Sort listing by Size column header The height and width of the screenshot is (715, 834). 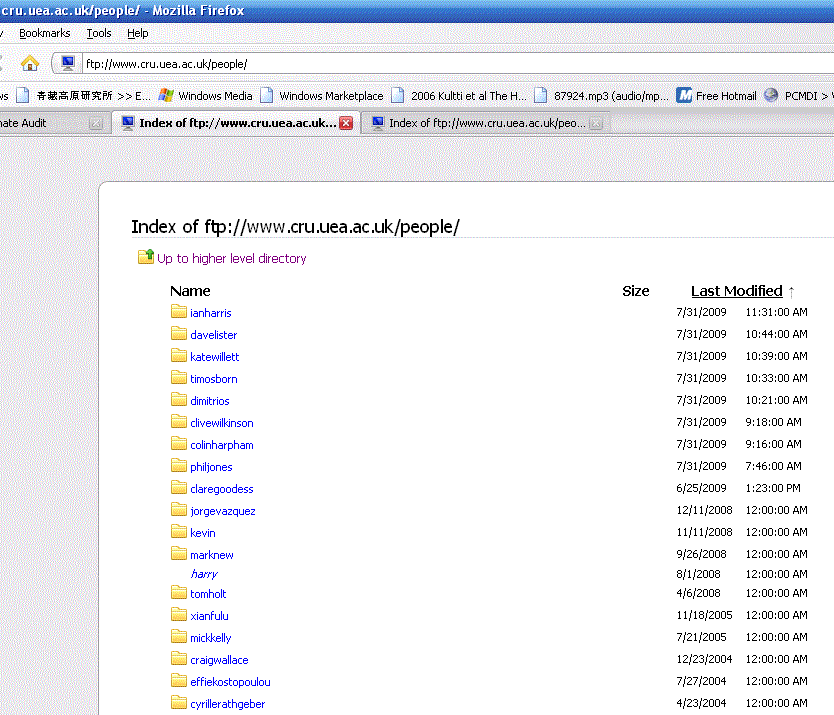click(635, 291)
